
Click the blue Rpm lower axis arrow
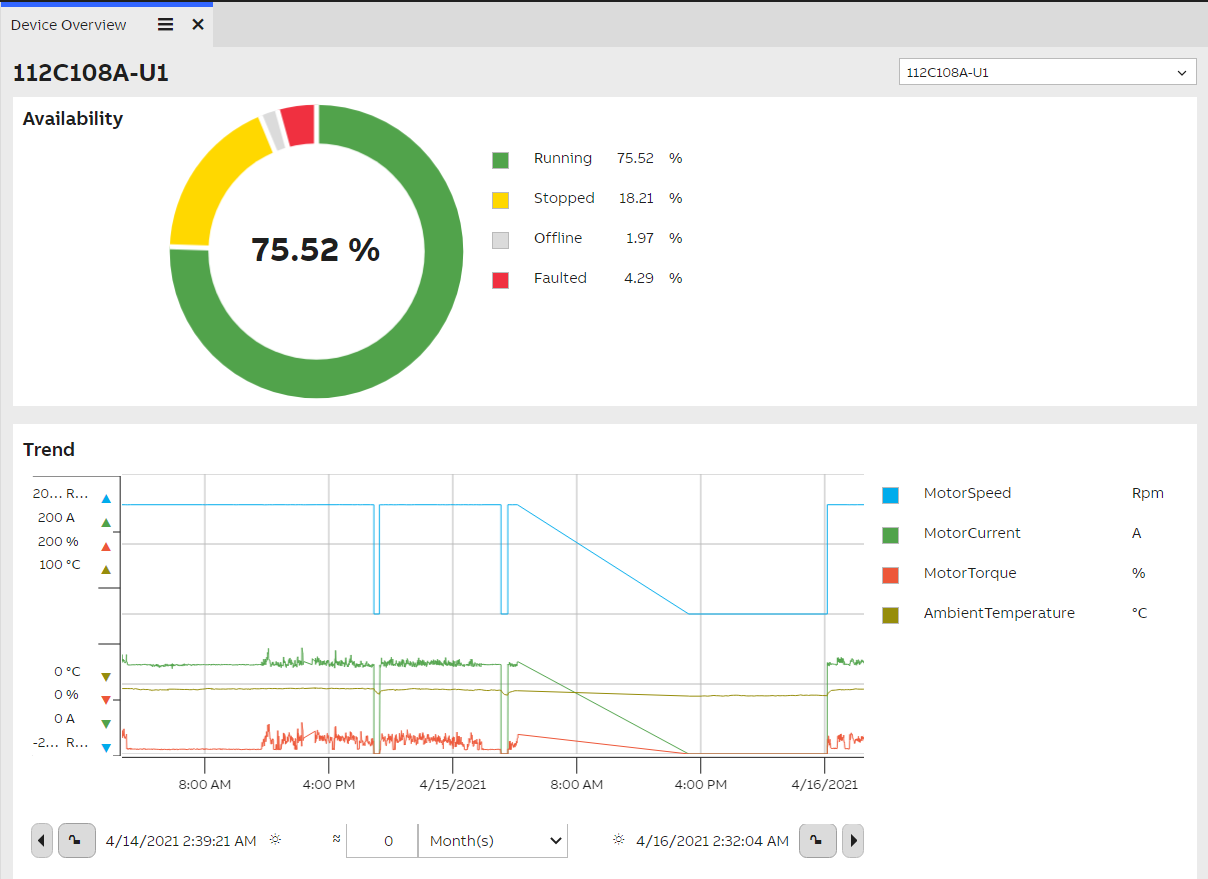[106, 747]
